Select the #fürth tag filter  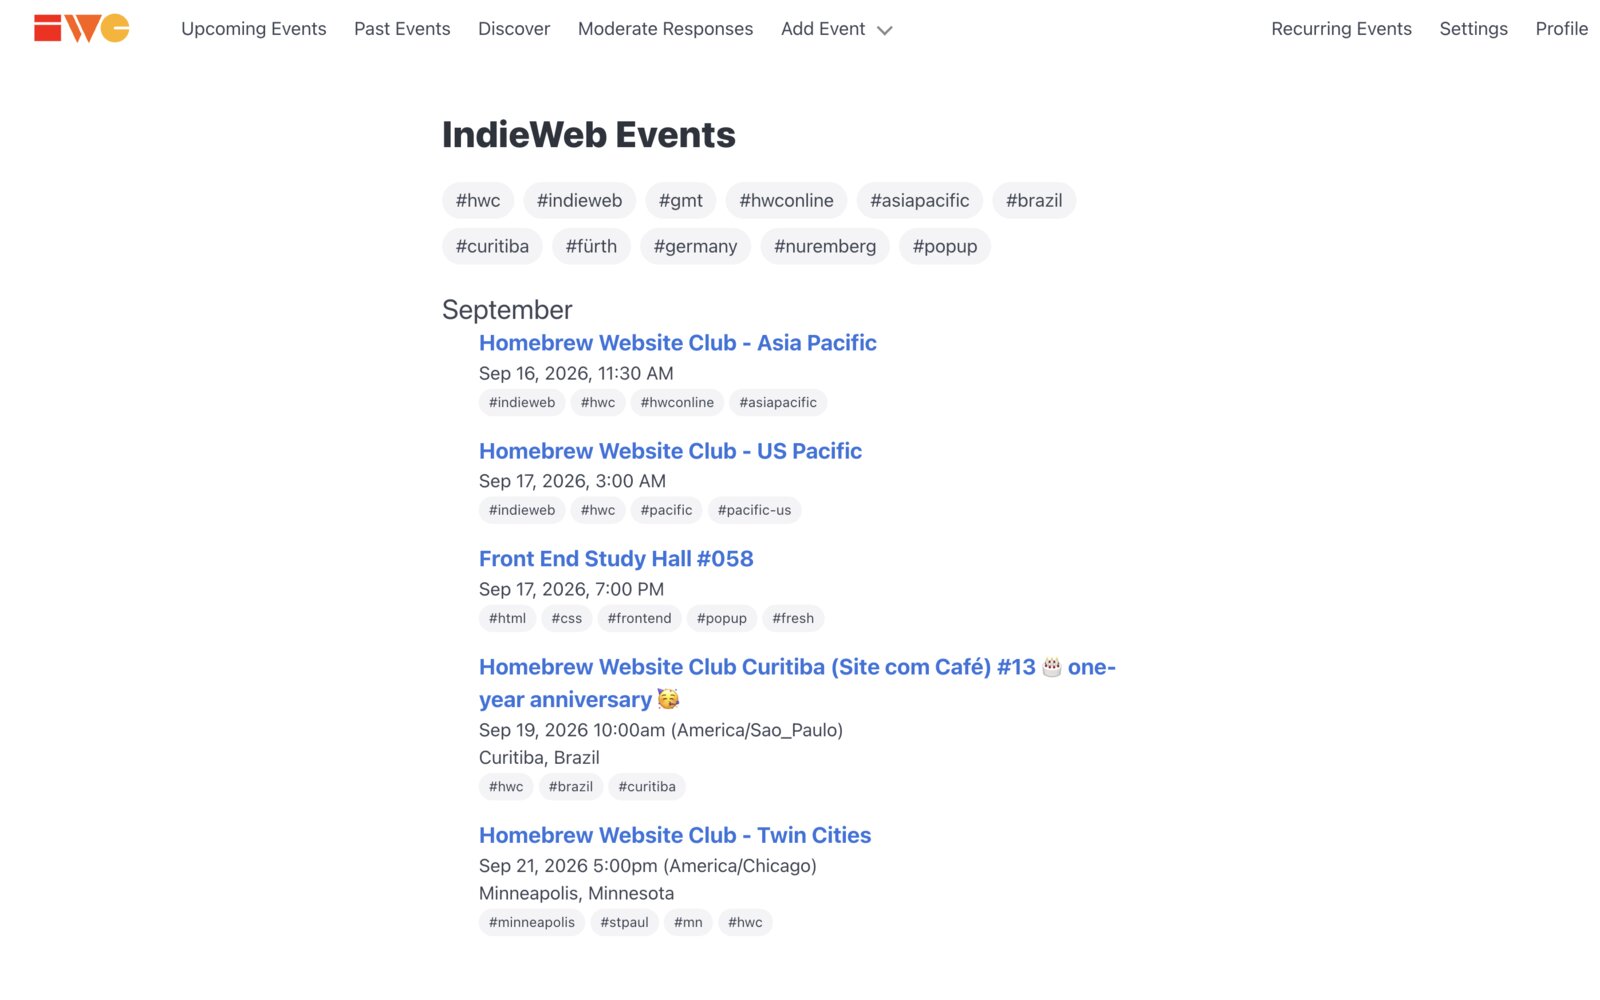click(591, 246)
